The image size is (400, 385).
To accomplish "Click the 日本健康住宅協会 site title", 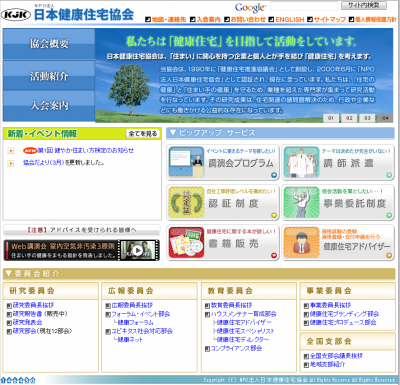I will coord(84,15).
